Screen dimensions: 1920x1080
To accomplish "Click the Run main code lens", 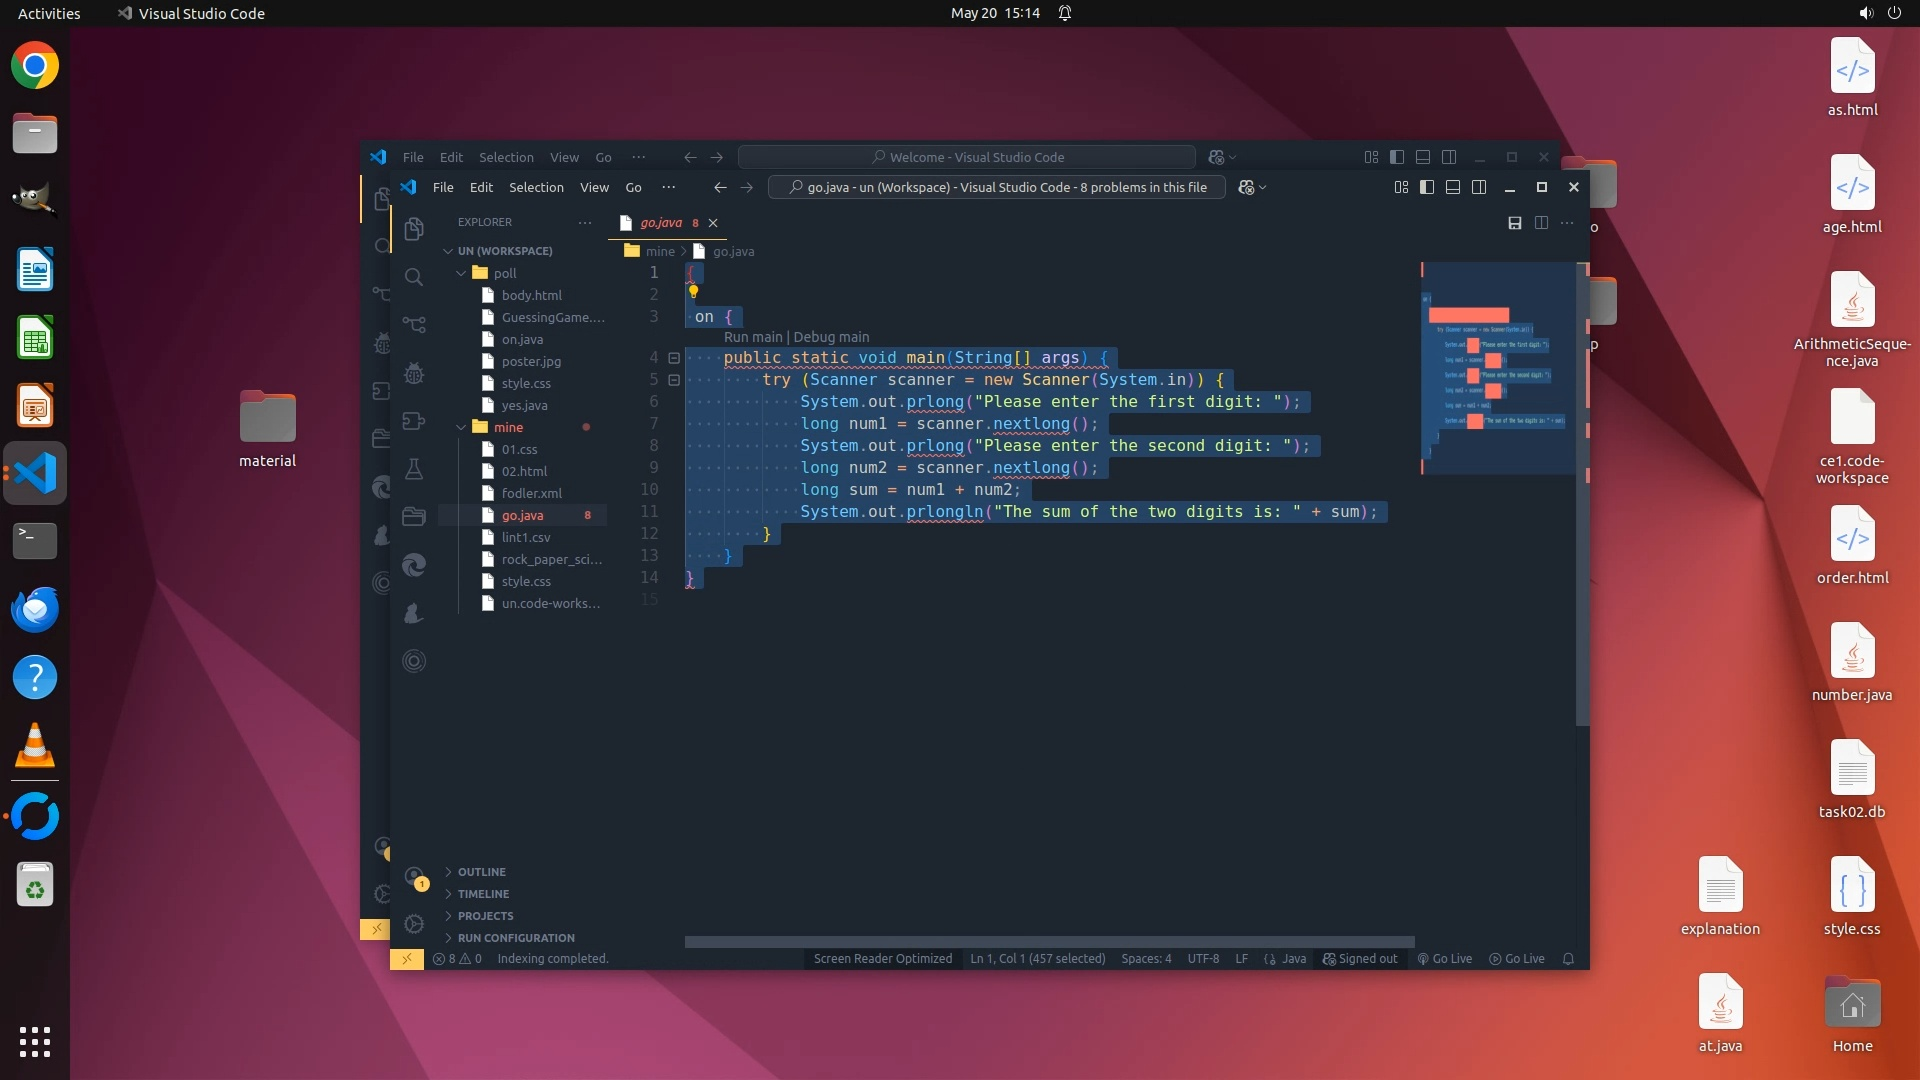I will [x=753, y=337].
